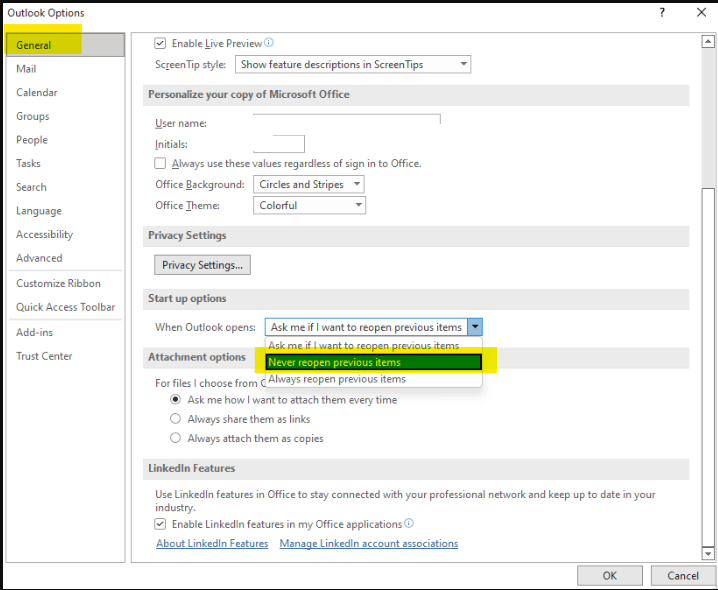This screenshot has height=590, width=718.
Task: Select Always share them as links
Action: [175, 419]
